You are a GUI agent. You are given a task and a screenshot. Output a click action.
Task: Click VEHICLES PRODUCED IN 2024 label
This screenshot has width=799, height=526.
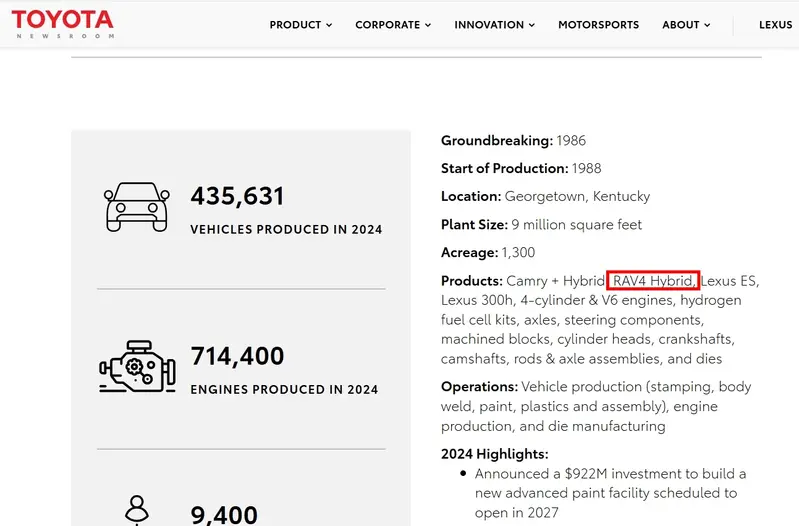(x=286, y=230)
